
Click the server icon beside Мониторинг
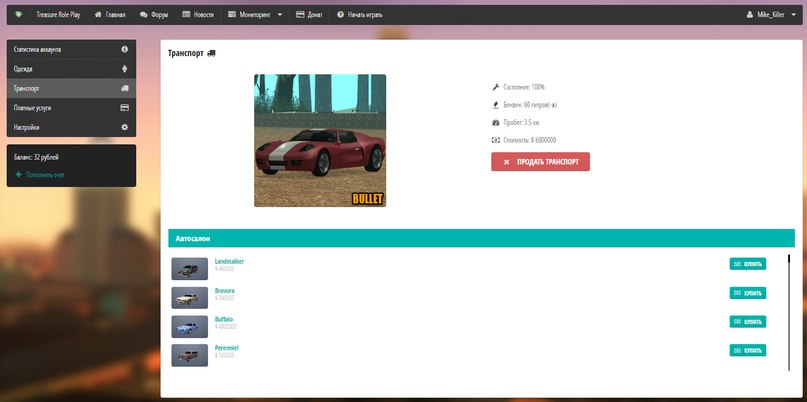232,15
